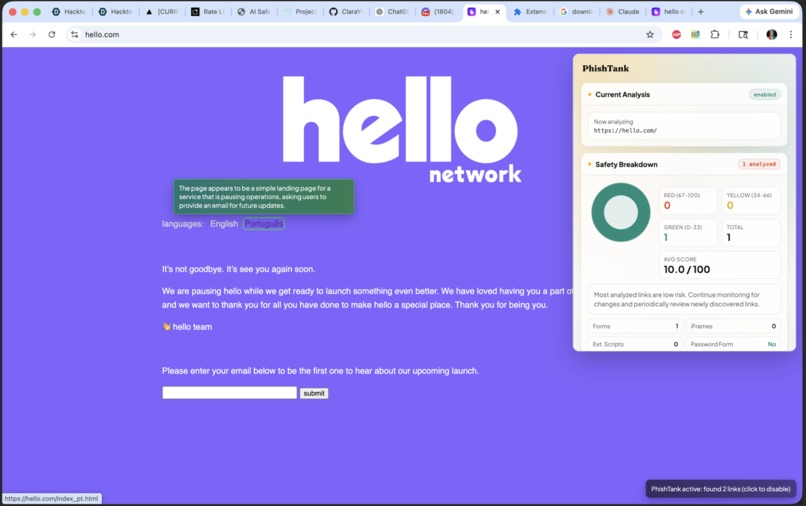Click the TOTAL count card
The height and width of the screenshot is (506, 806).
pos(750,232)
